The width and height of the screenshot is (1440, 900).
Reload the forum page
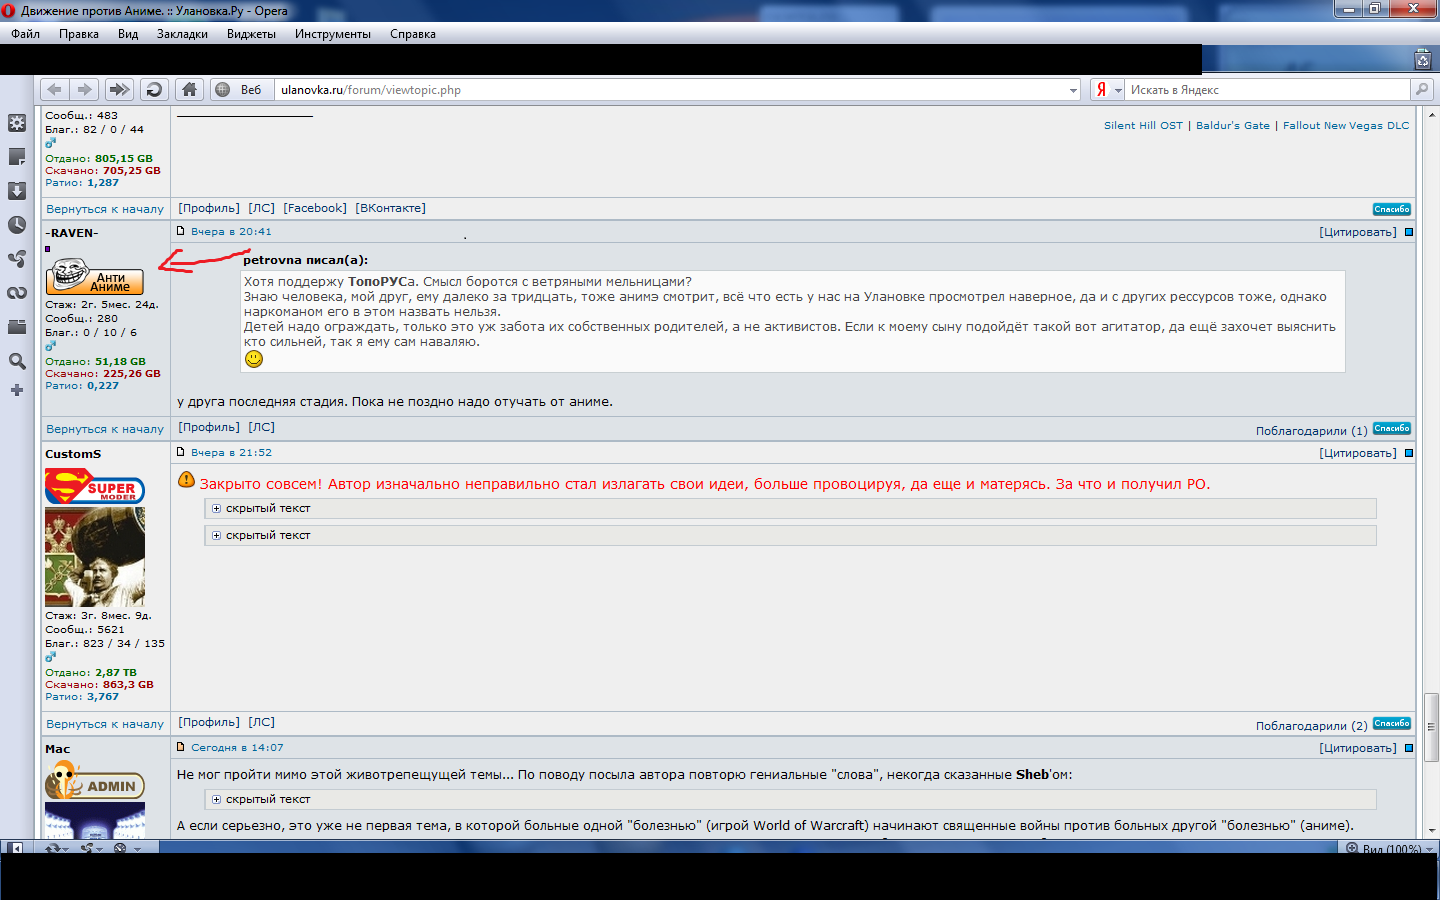(x=154, y=90)
